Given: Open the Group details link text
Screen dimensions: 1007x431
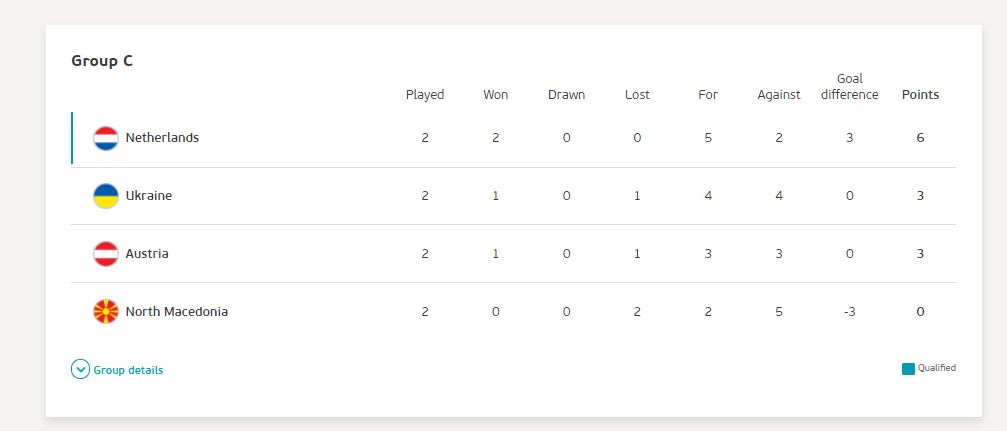Looking at the screenshot, I should coord(128,370).
